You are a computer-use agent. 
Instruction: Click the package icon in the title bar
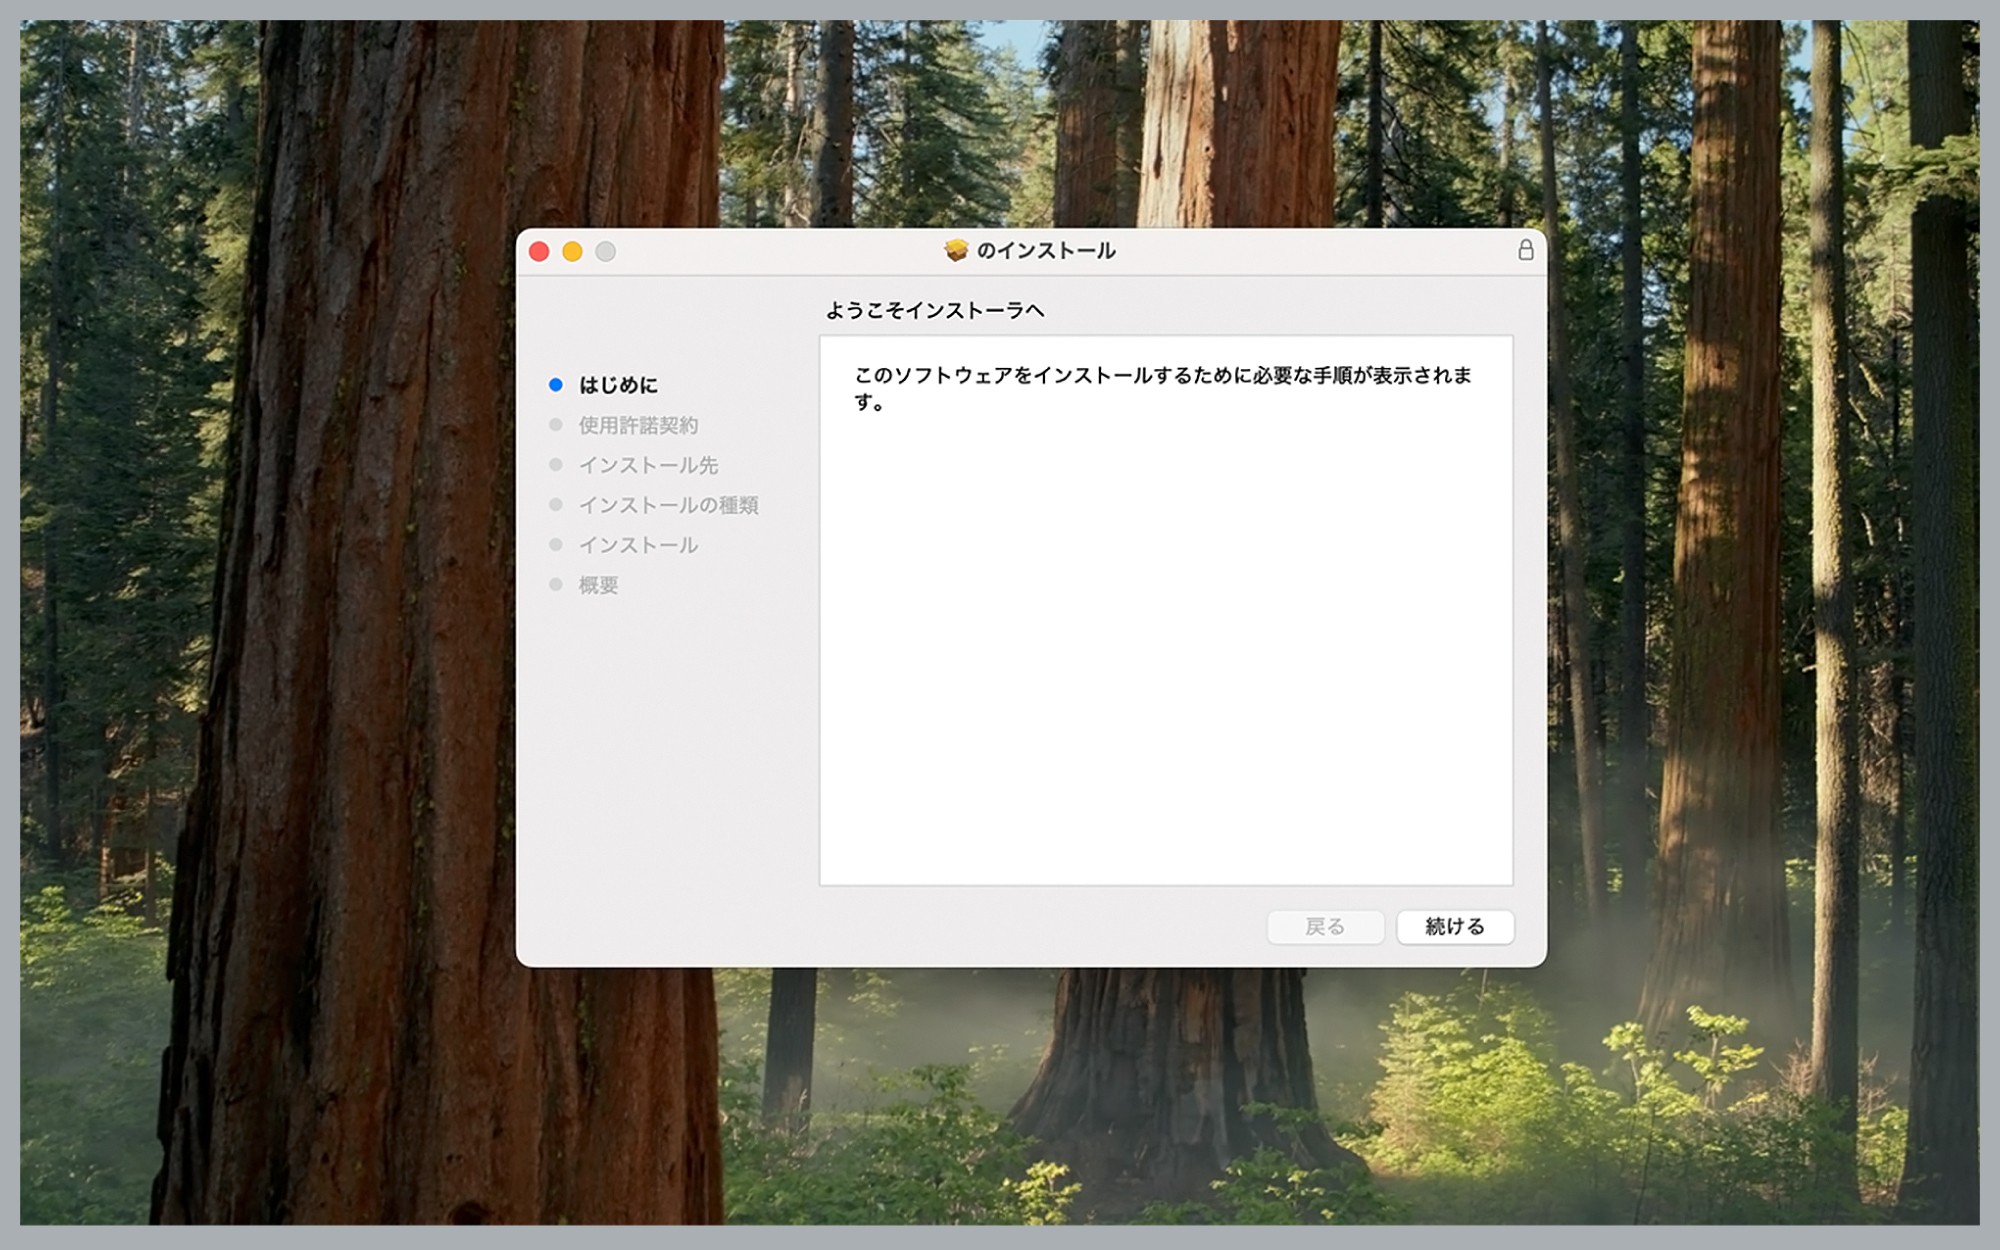tap(955, 252)
